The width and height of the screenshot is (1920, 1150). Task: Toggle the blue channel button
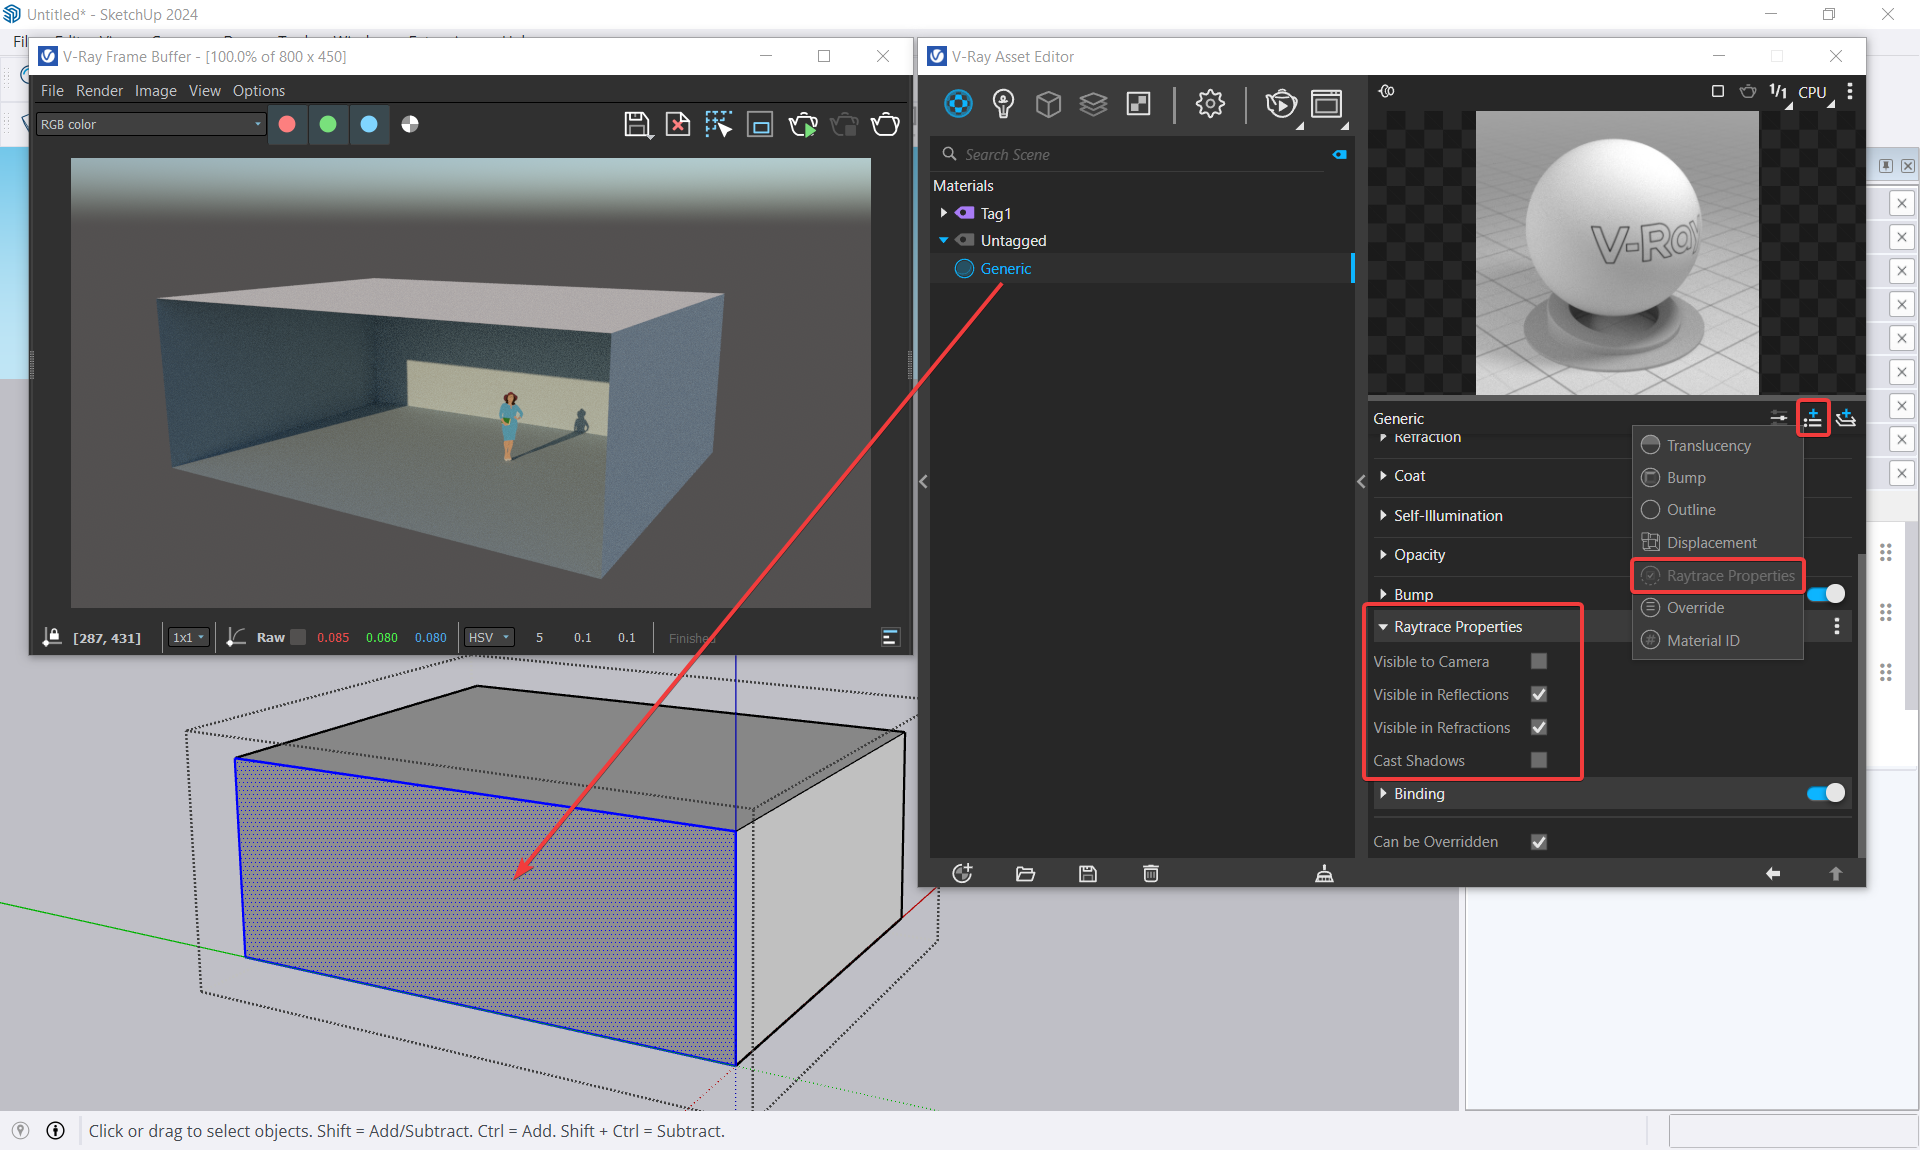coord(369,124)
